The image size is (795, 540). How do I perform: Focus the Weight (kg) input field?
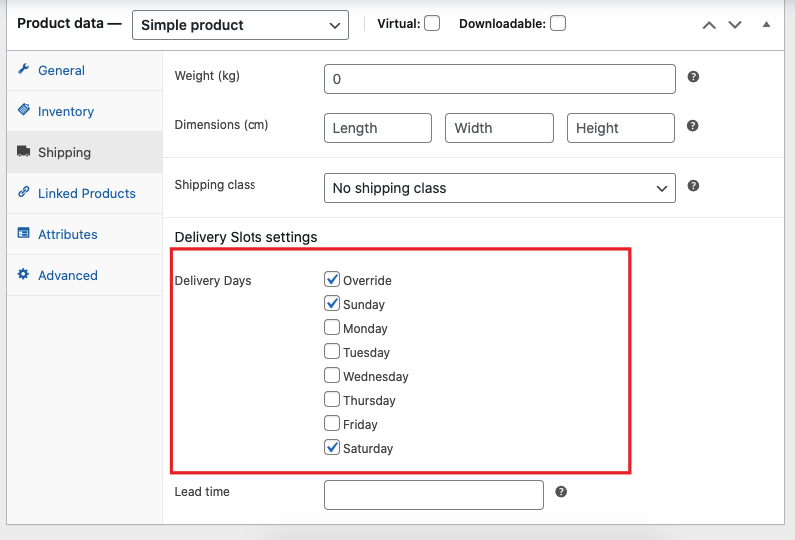(x=499, y=79)
